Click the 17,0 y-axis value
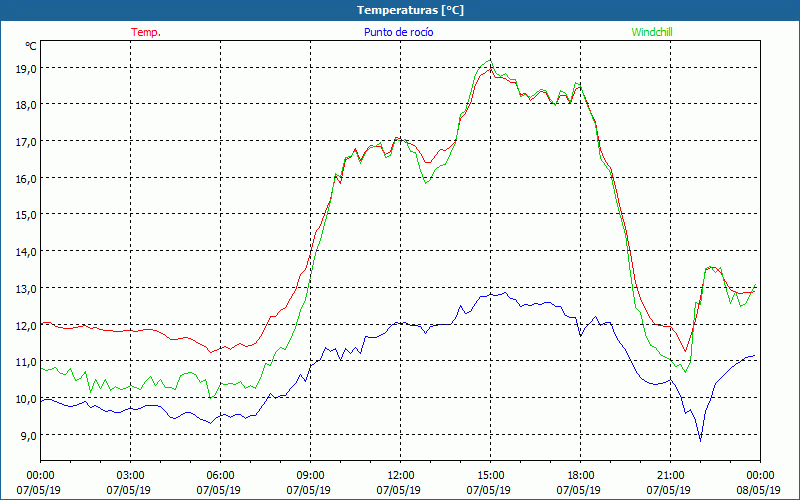Screen dimensions: 800x500 tap(26, 142)
